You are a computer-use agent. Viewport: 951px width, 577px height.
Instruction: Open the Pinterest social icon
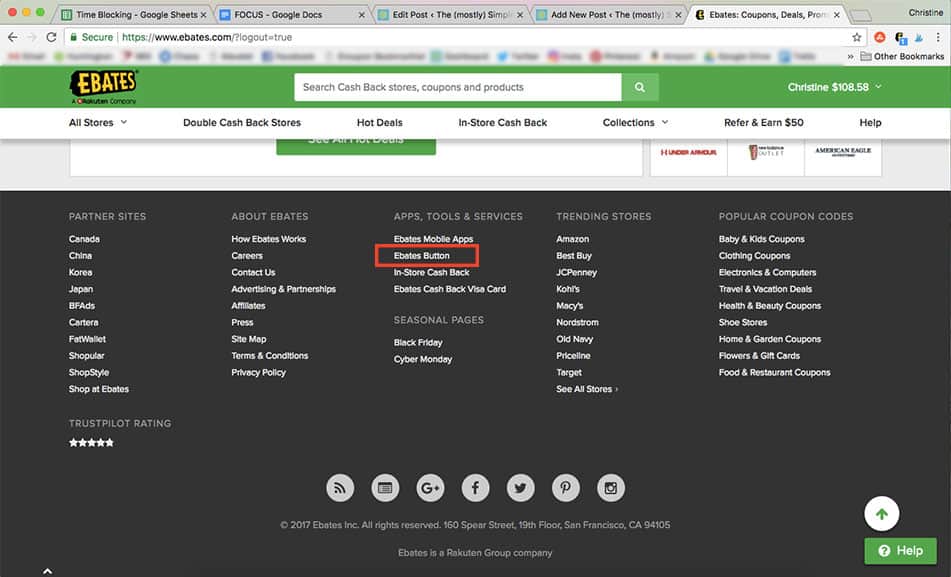click(x=565, y=488)
